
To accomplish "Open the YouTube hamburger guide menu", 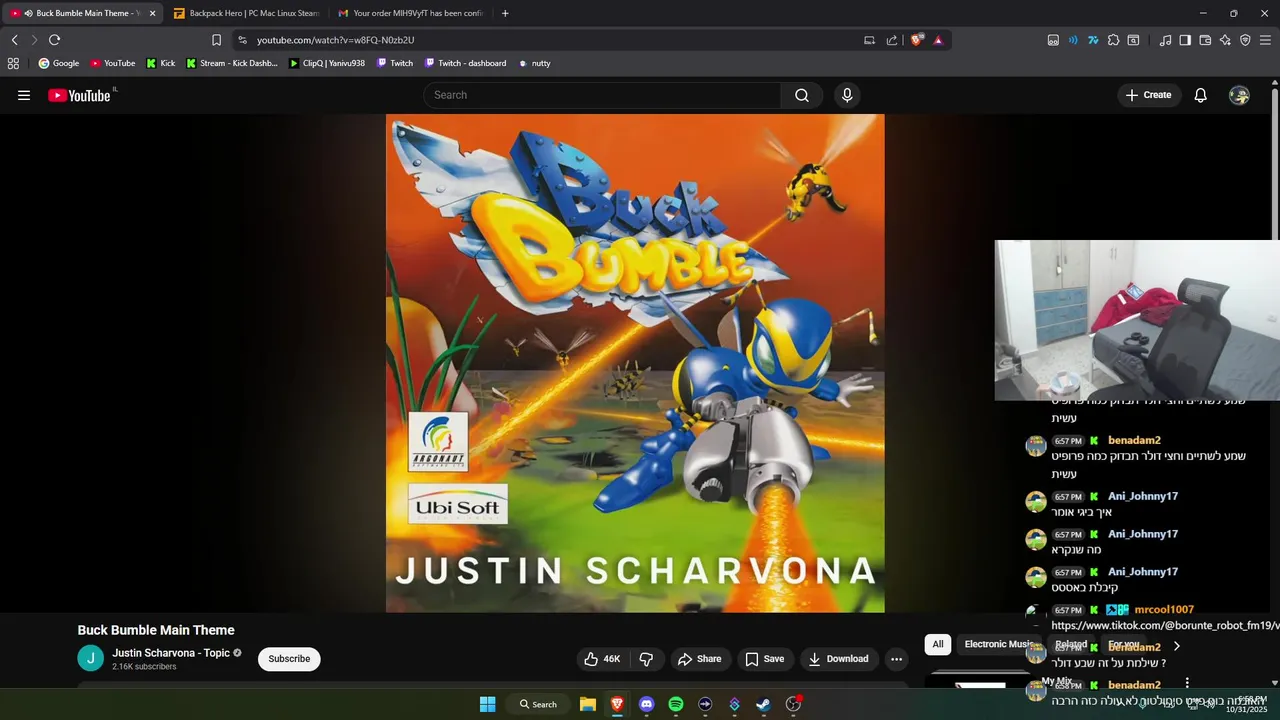I will click(x=24, y=95).
